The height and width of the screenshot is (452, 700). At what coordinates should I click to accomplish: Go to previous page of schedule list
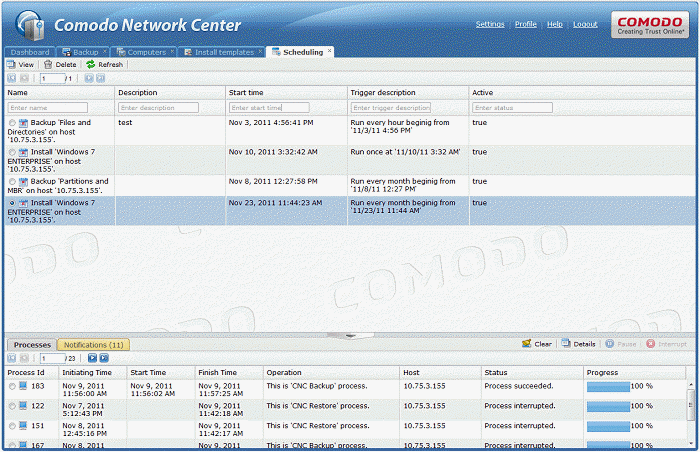(x=25, y=78)
